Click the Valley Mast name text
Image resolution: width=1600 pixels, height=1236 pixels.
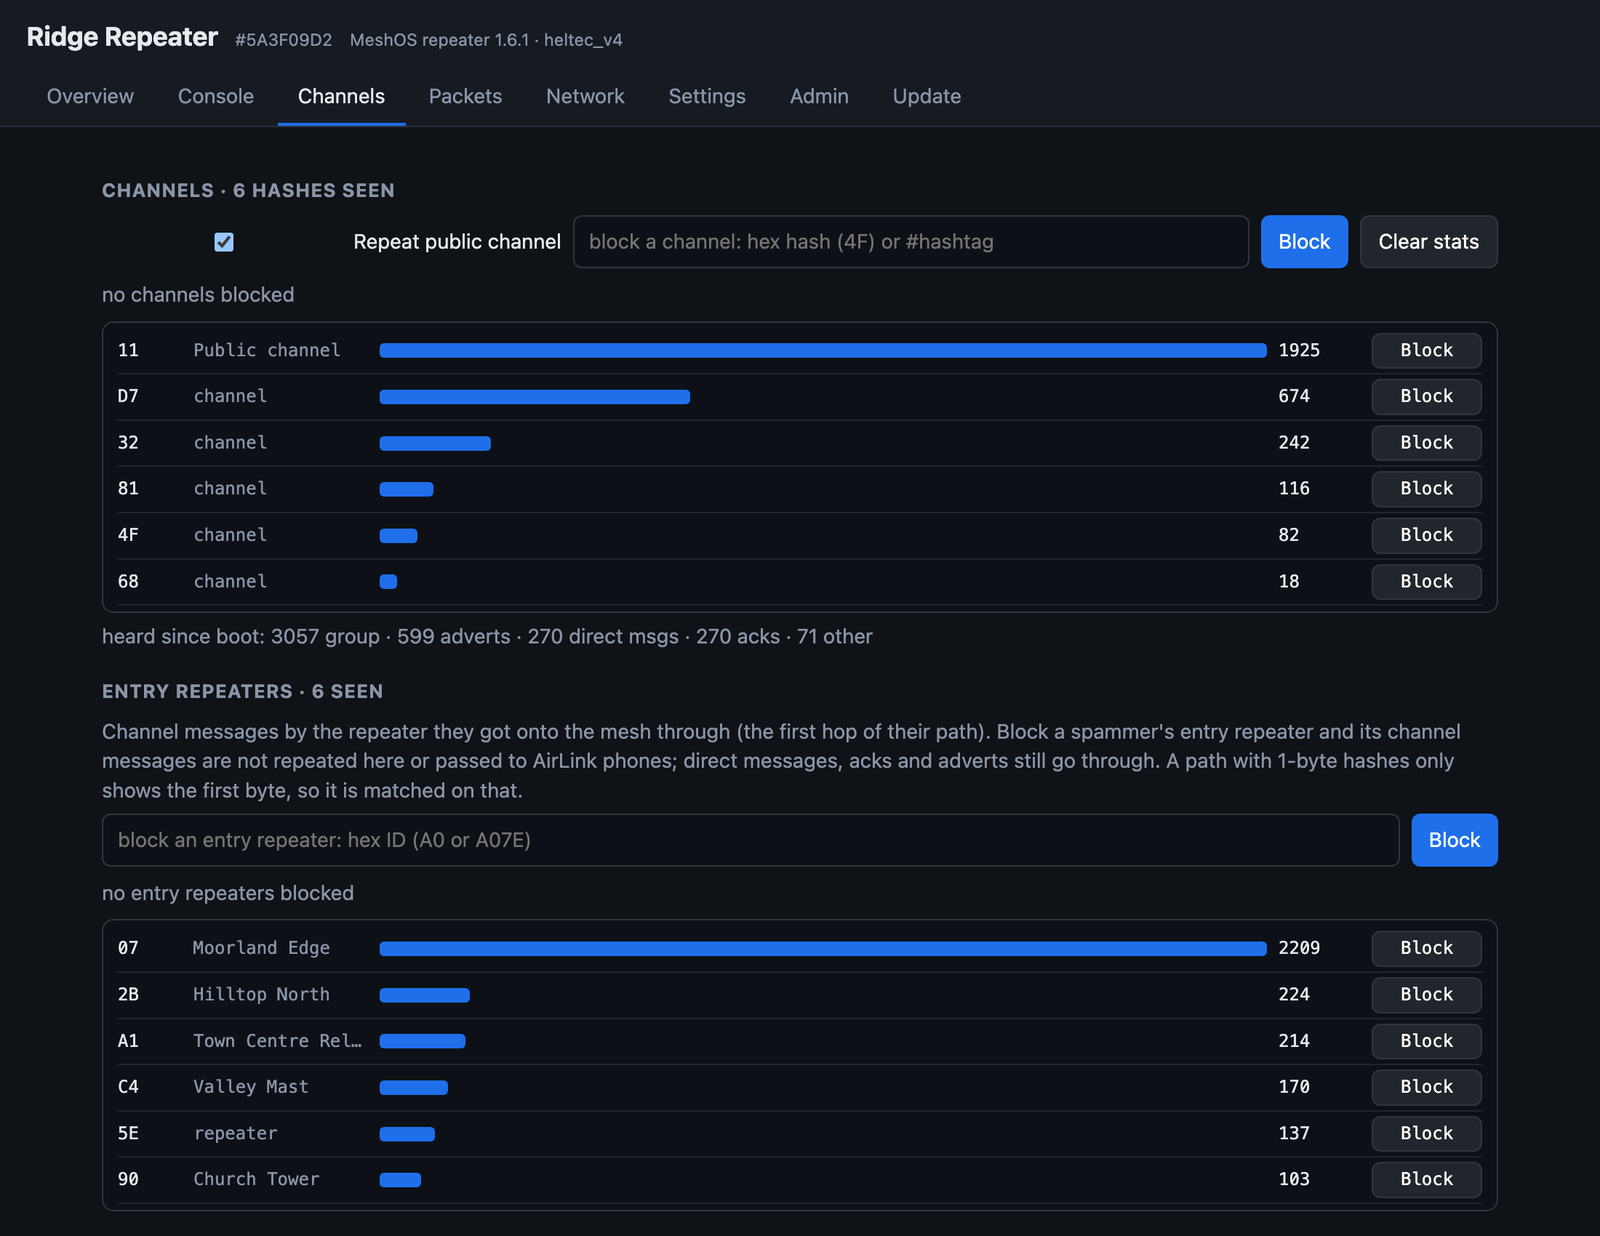[x=251, y=1087]
